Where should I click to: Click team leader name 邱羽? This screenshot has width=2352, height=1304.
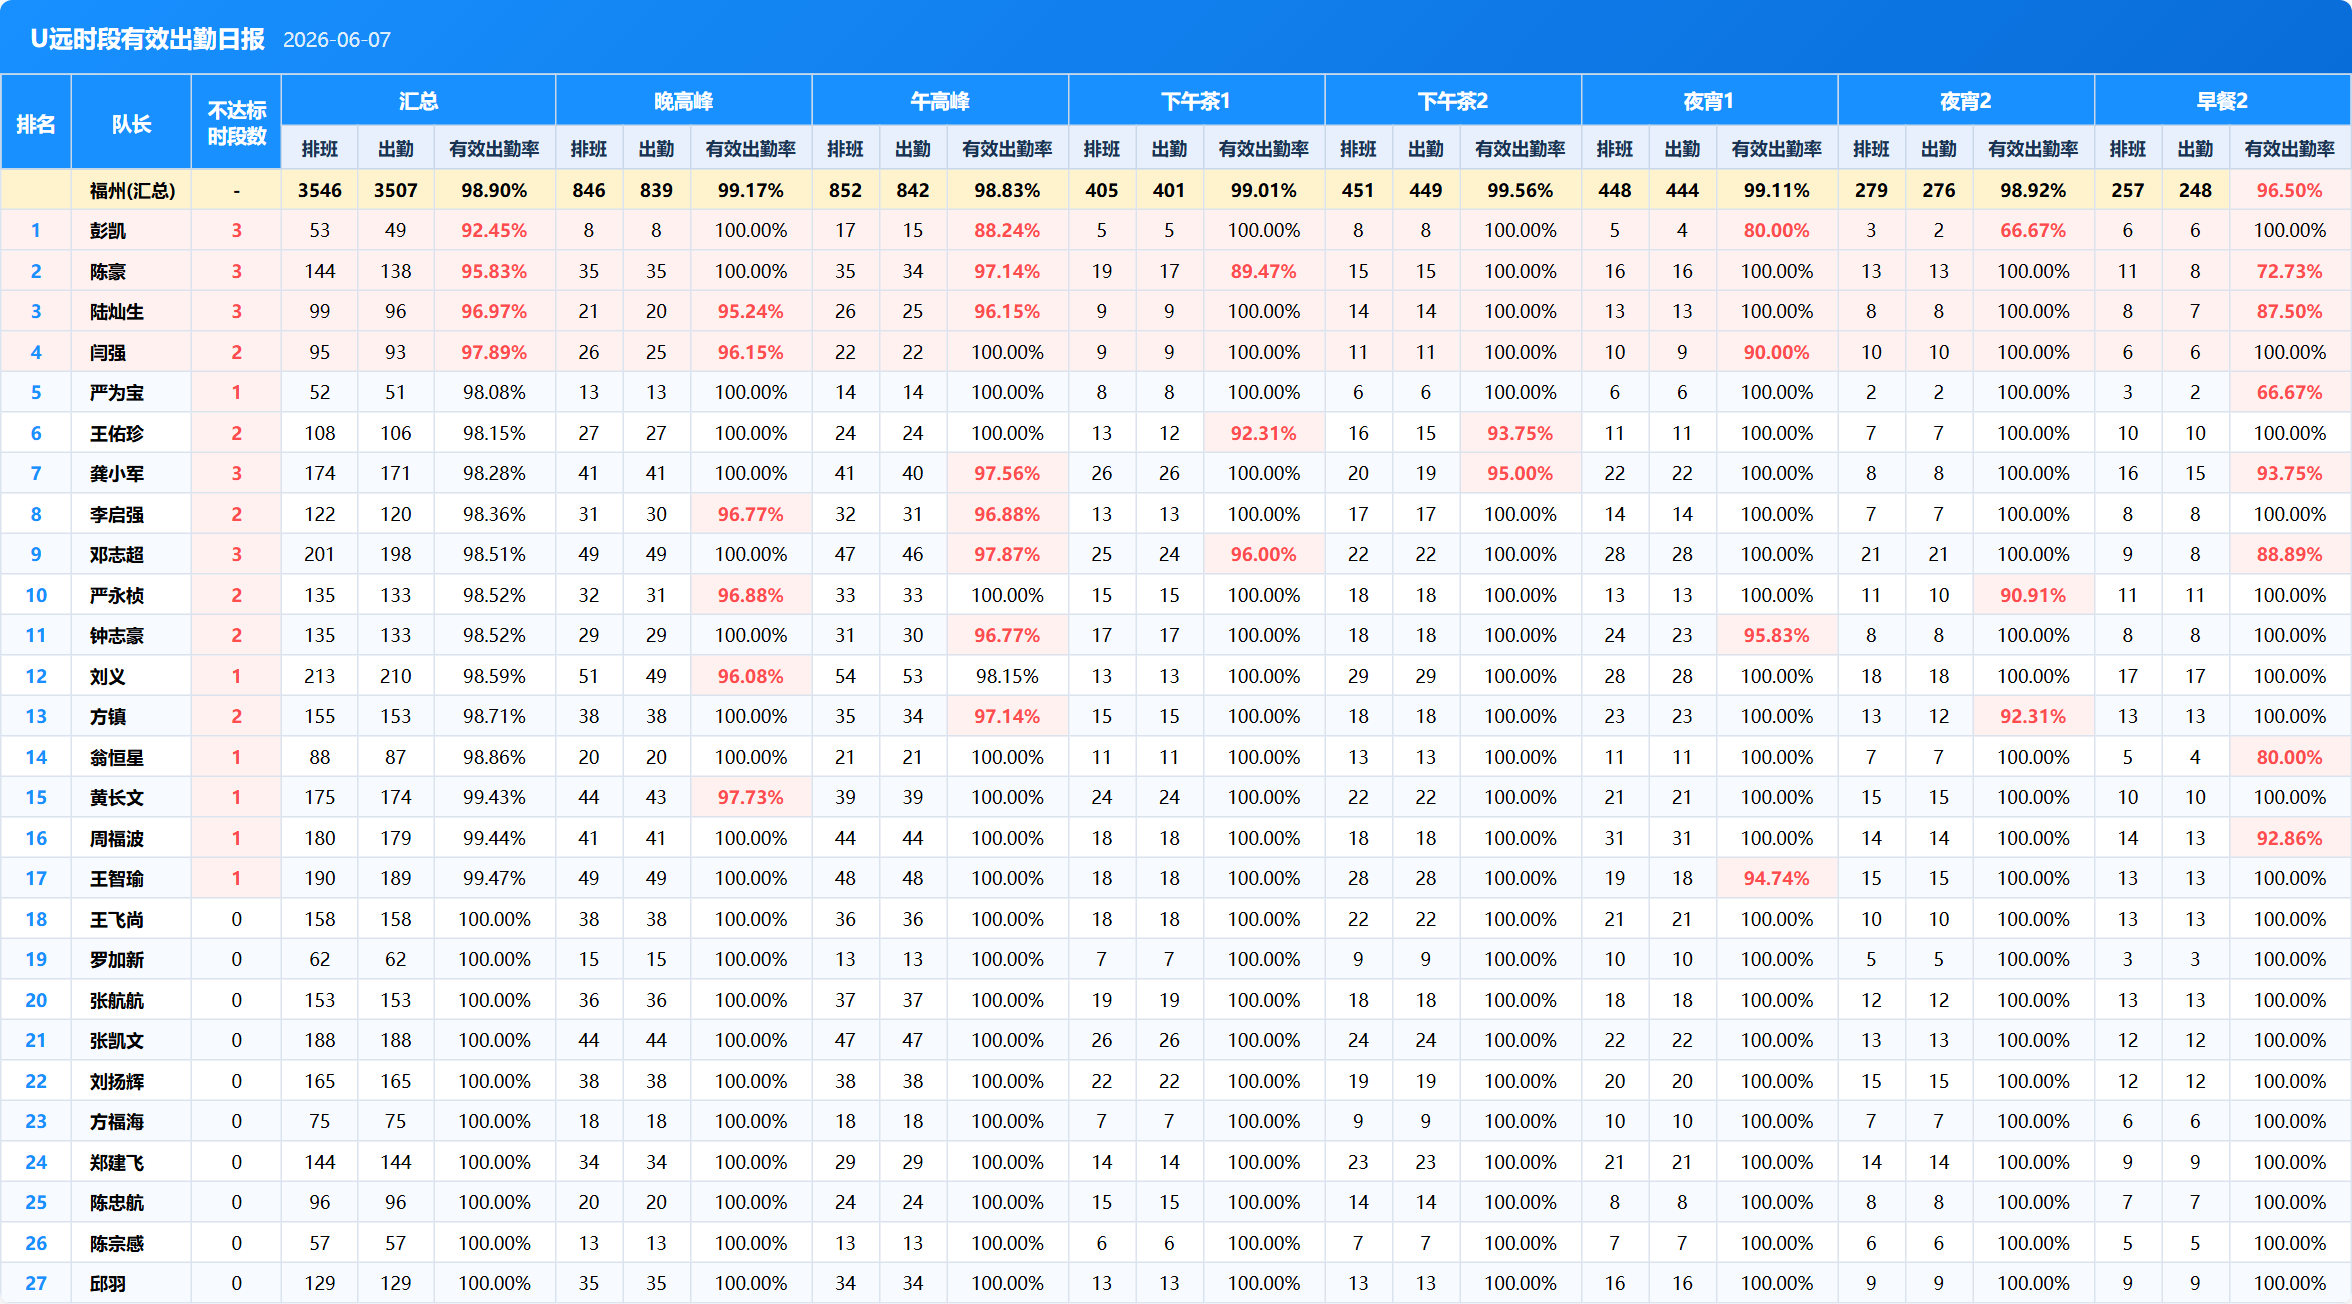coord(108,1284)
